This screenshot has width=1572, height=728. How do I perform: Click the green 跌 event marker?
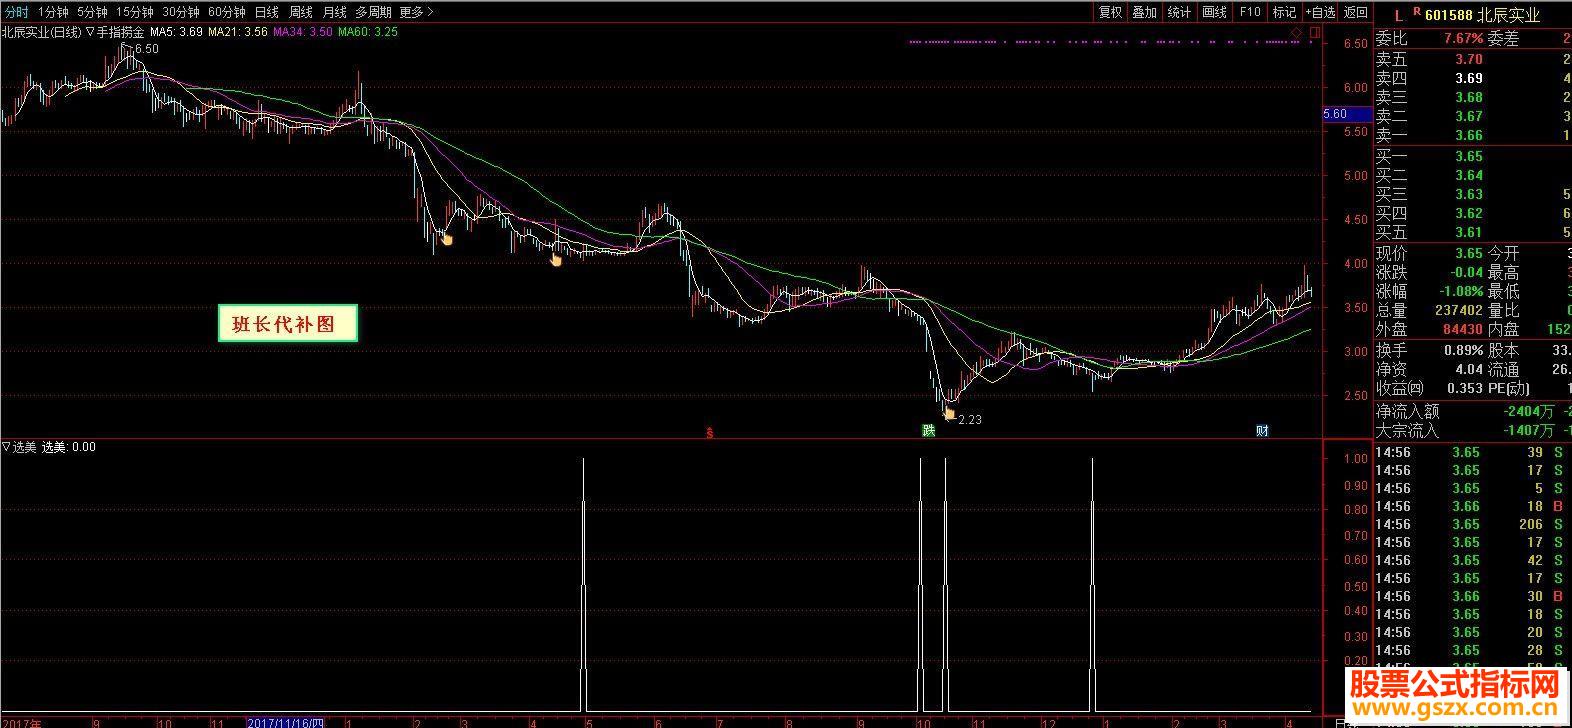tap(928, 431)
